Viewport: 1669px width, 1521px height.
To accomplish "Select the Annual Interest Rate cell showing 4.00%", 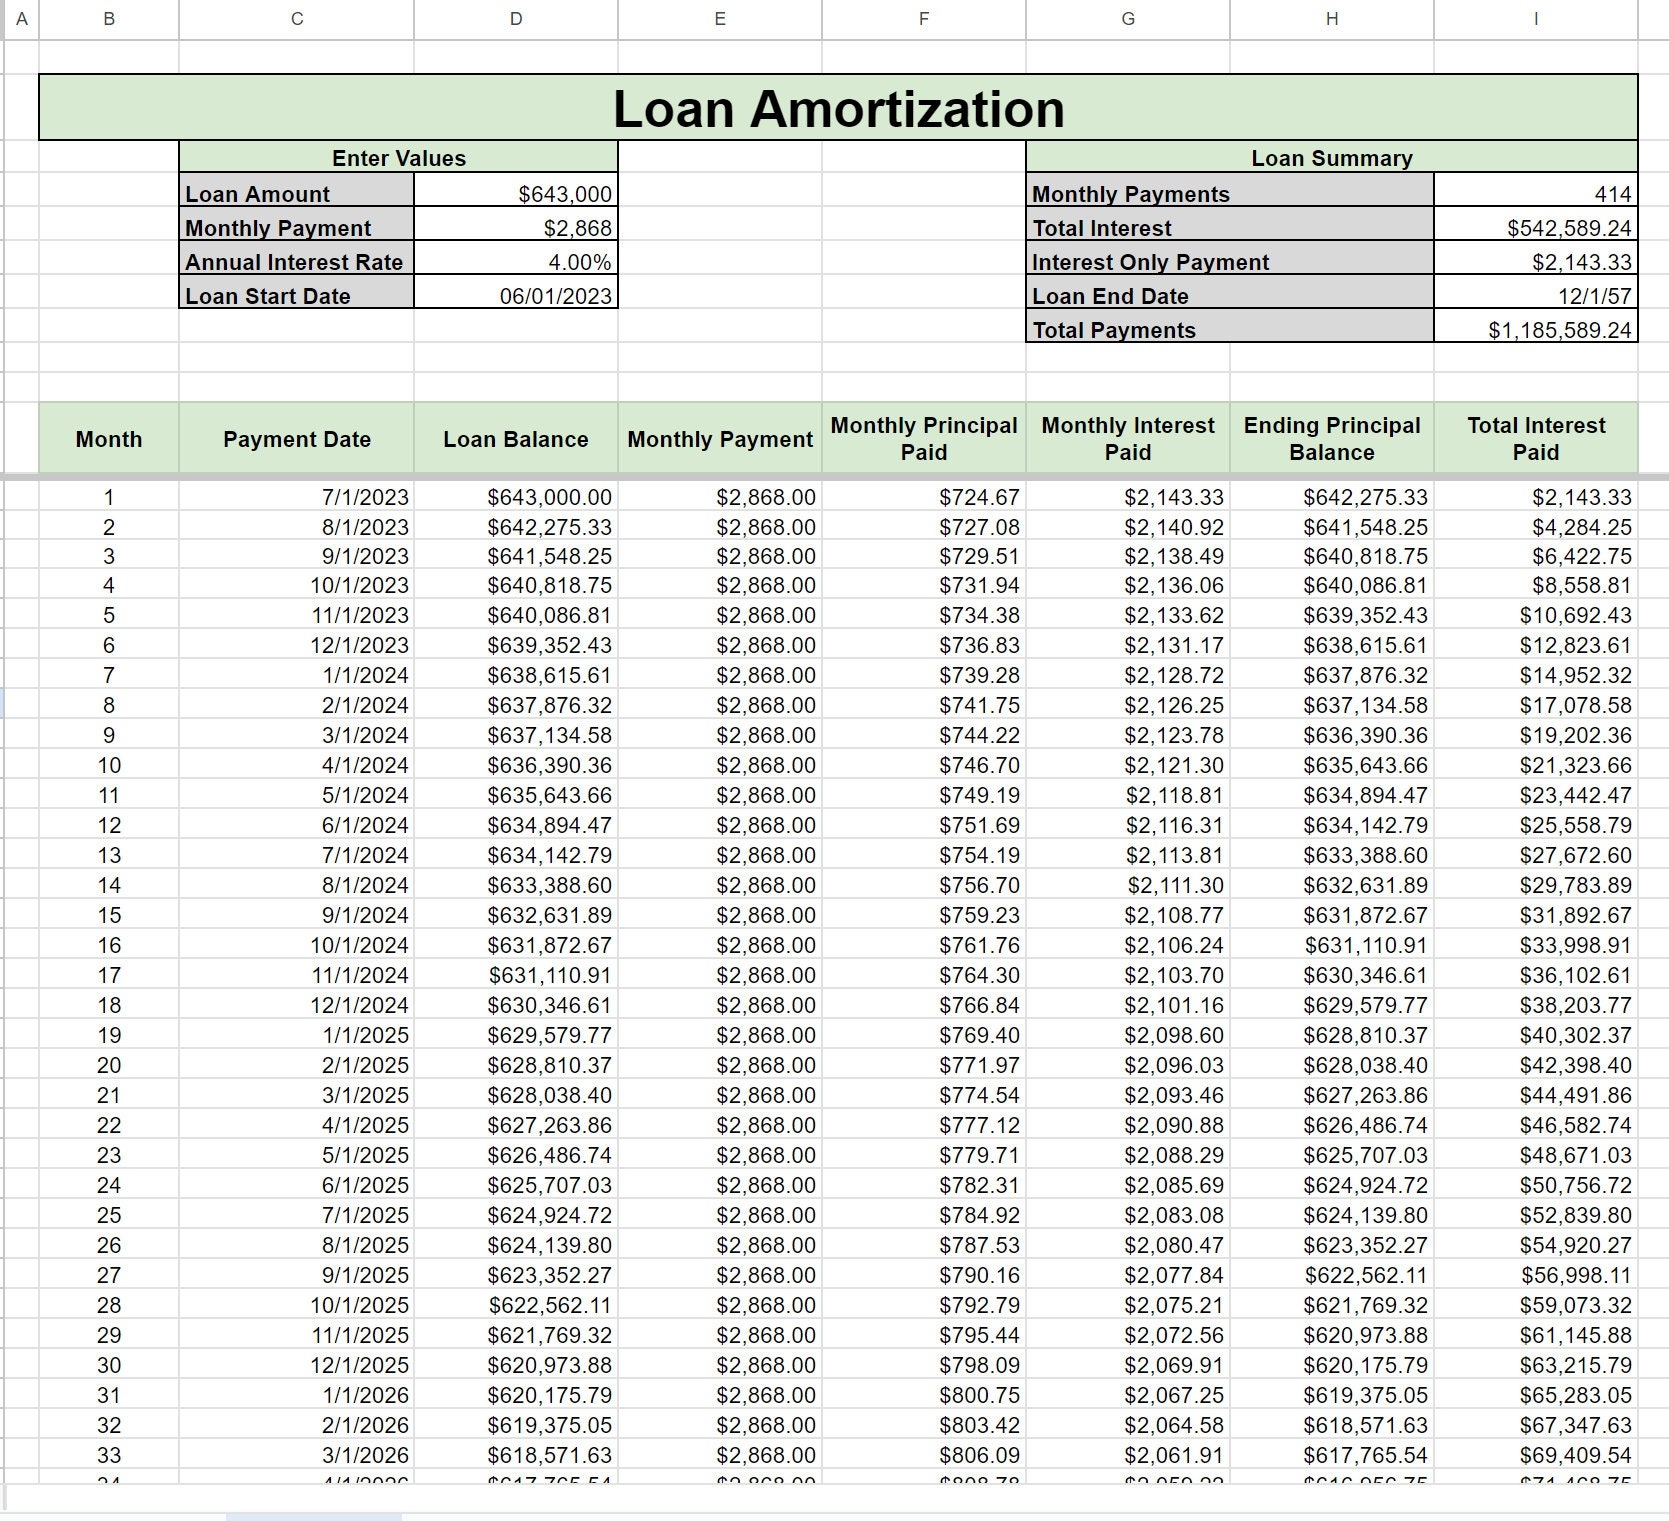I will click(516, 262).
